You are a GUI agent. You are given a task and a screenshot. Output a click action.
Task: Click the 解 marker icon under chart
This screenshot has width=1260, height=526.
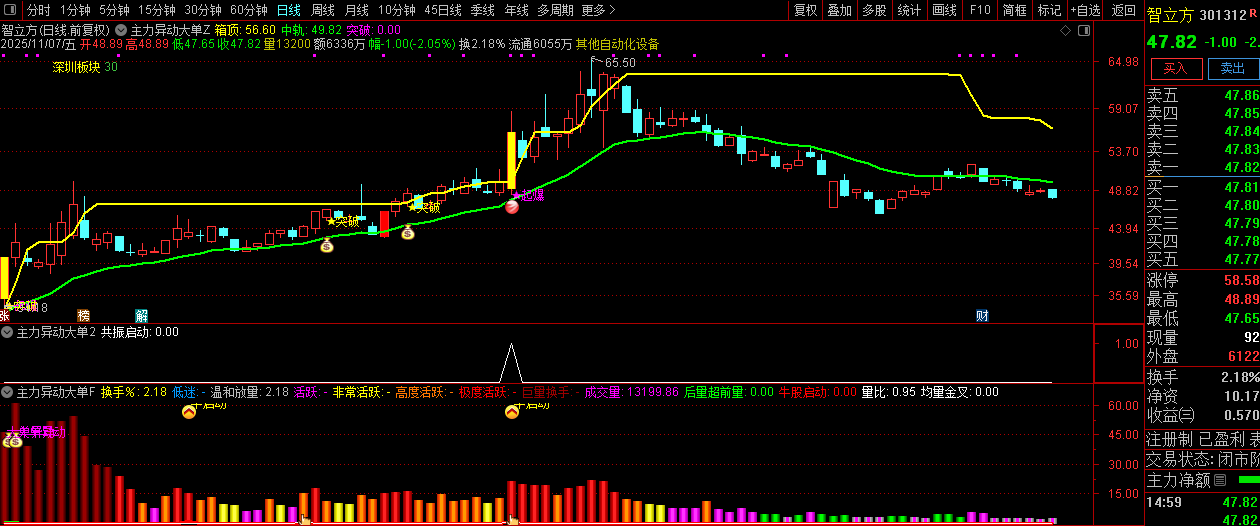(142, 316)
